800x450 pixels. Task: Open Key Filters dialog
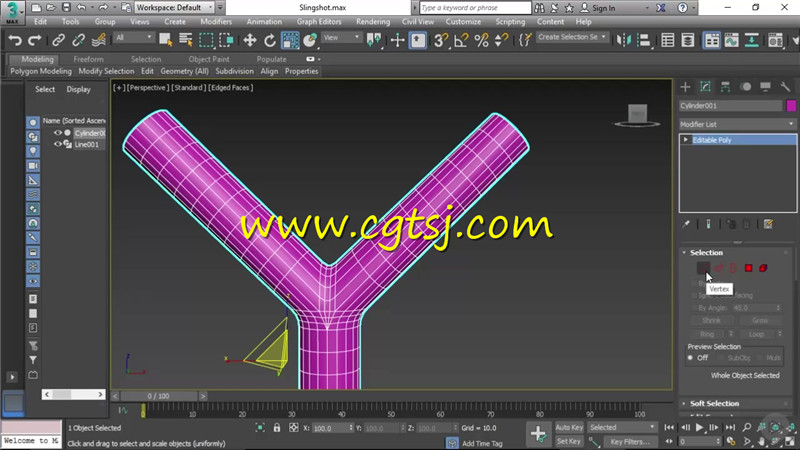click(x=631, y=441)
